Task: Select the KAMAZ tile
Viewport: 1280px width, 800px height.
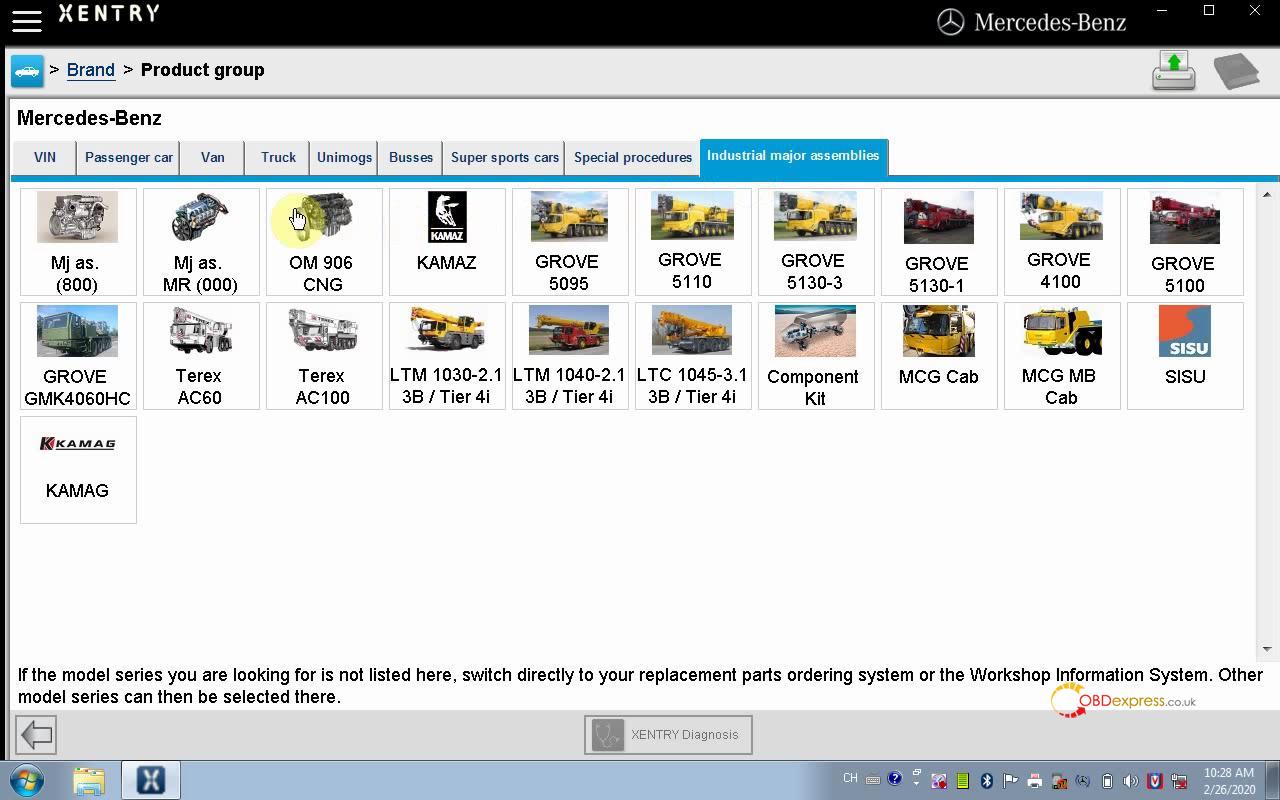Action: (x=447, y=242)
